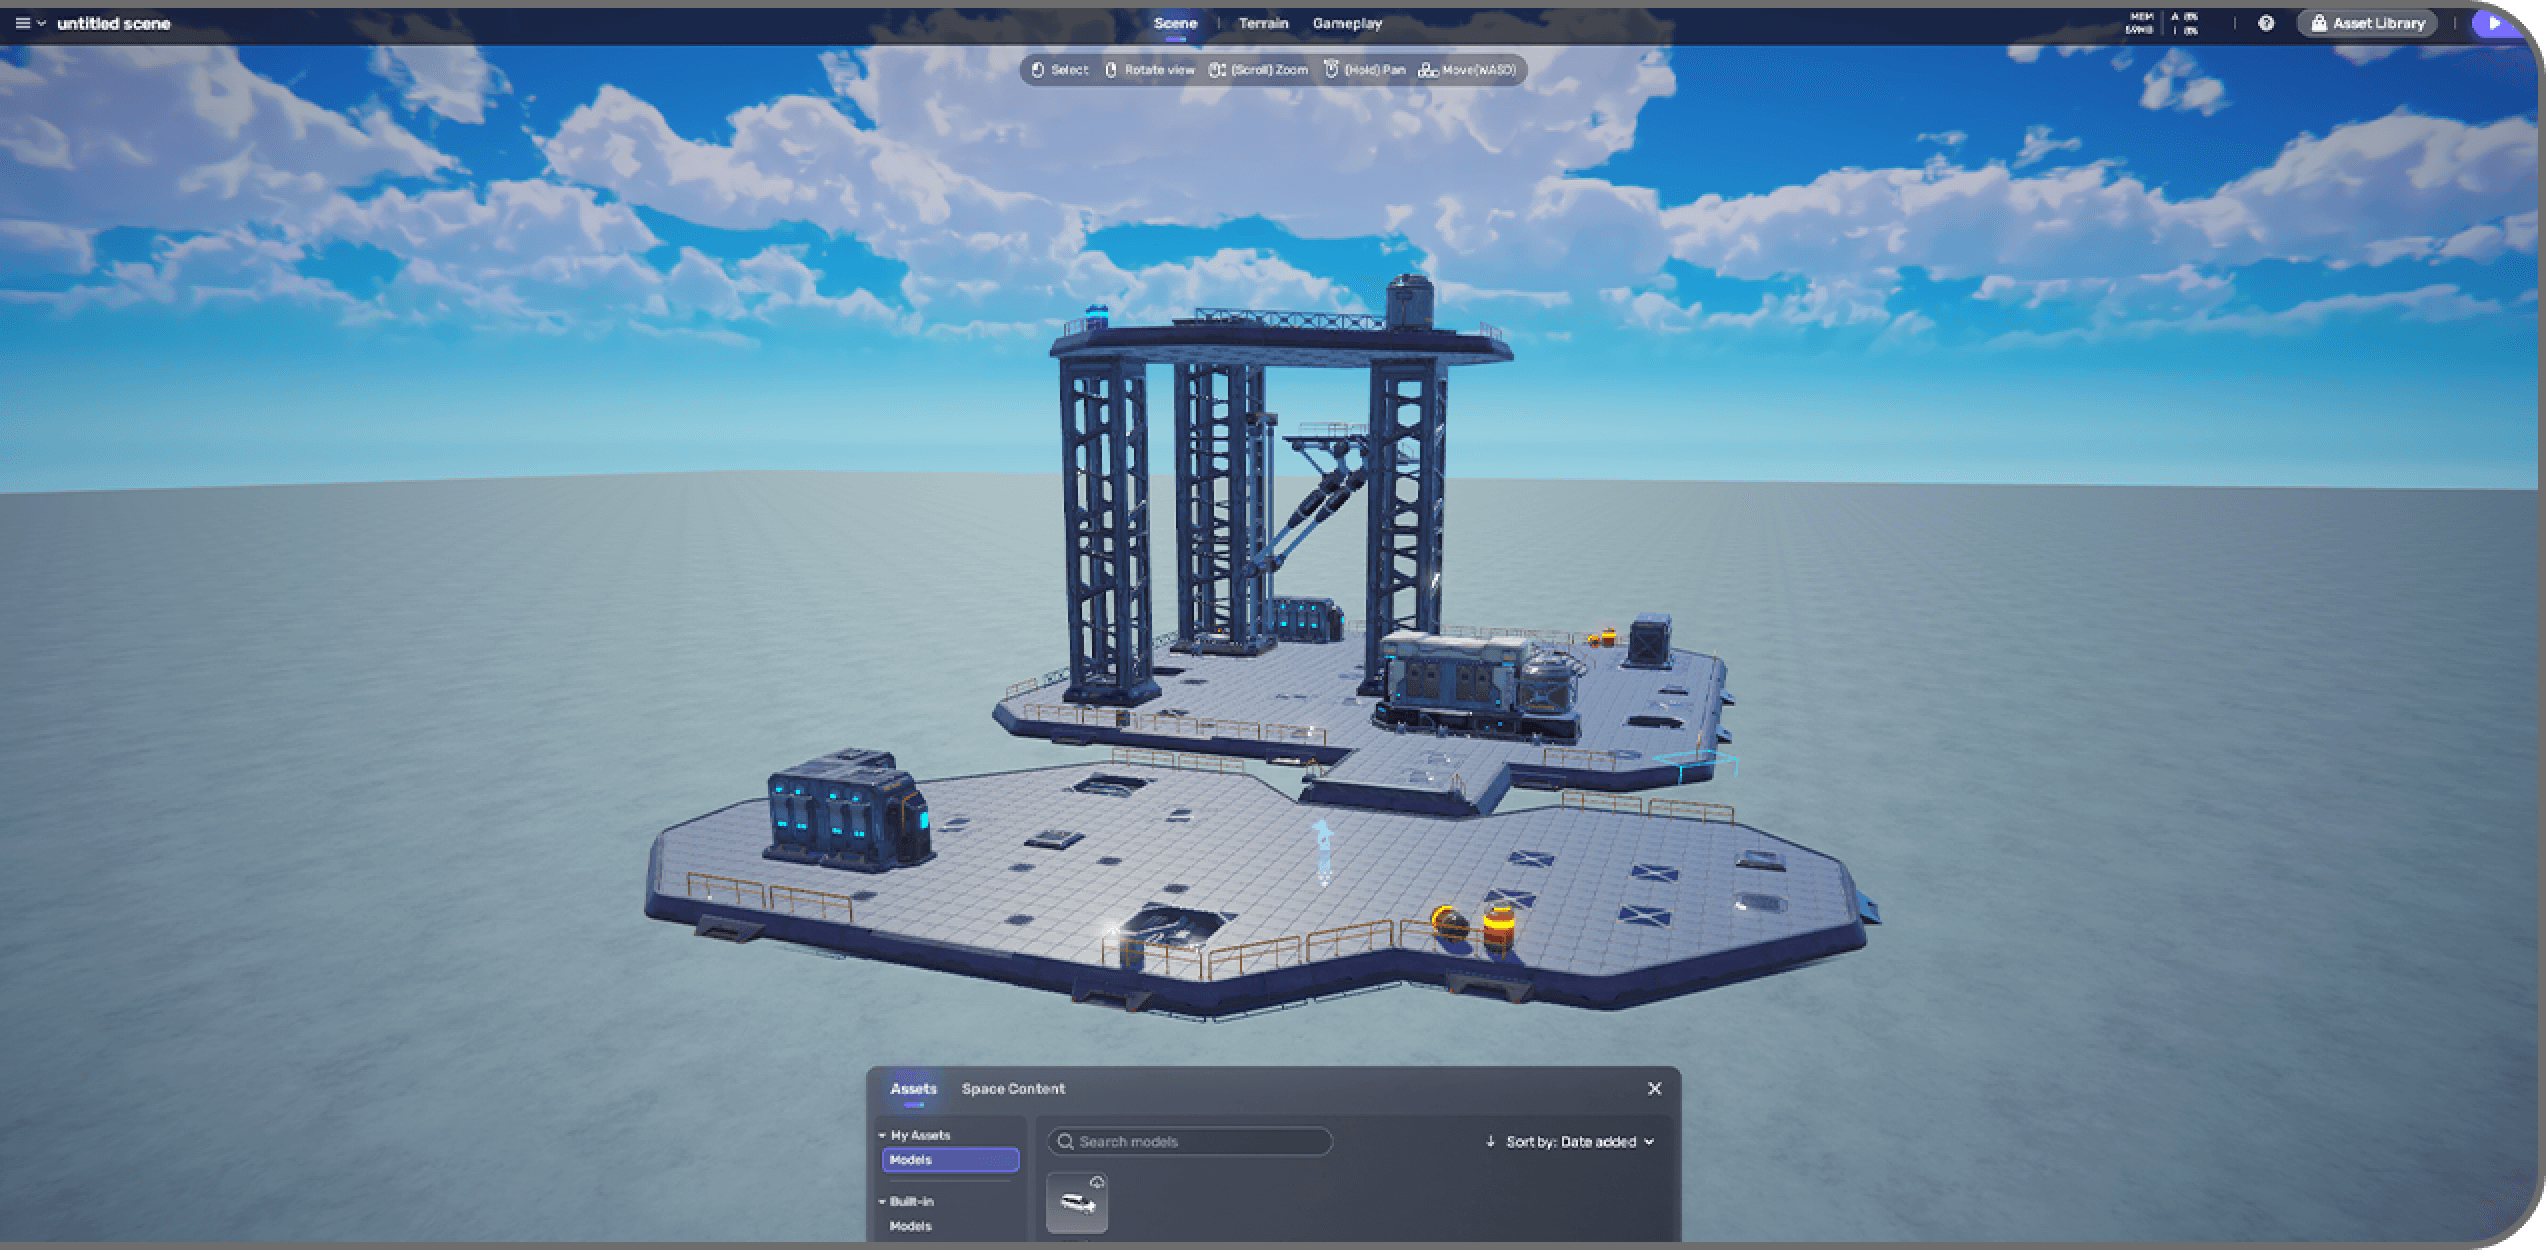
Task: Open the Sort by Date added dropdown
Action: coord(1570,1141)
